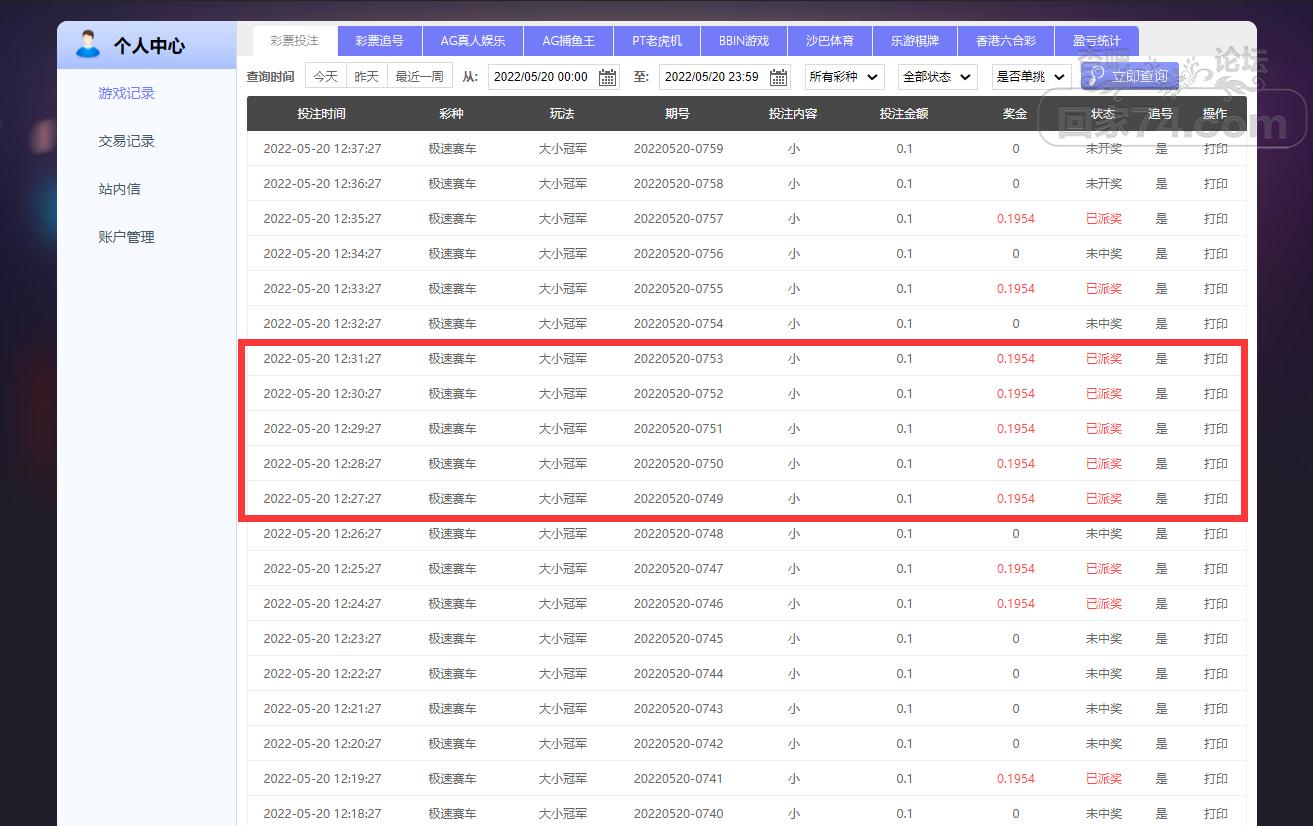This screenshot has height=826, width=1313.
Task: Switch to the AG真人娱乐 tab
Action: pos(473,41)
